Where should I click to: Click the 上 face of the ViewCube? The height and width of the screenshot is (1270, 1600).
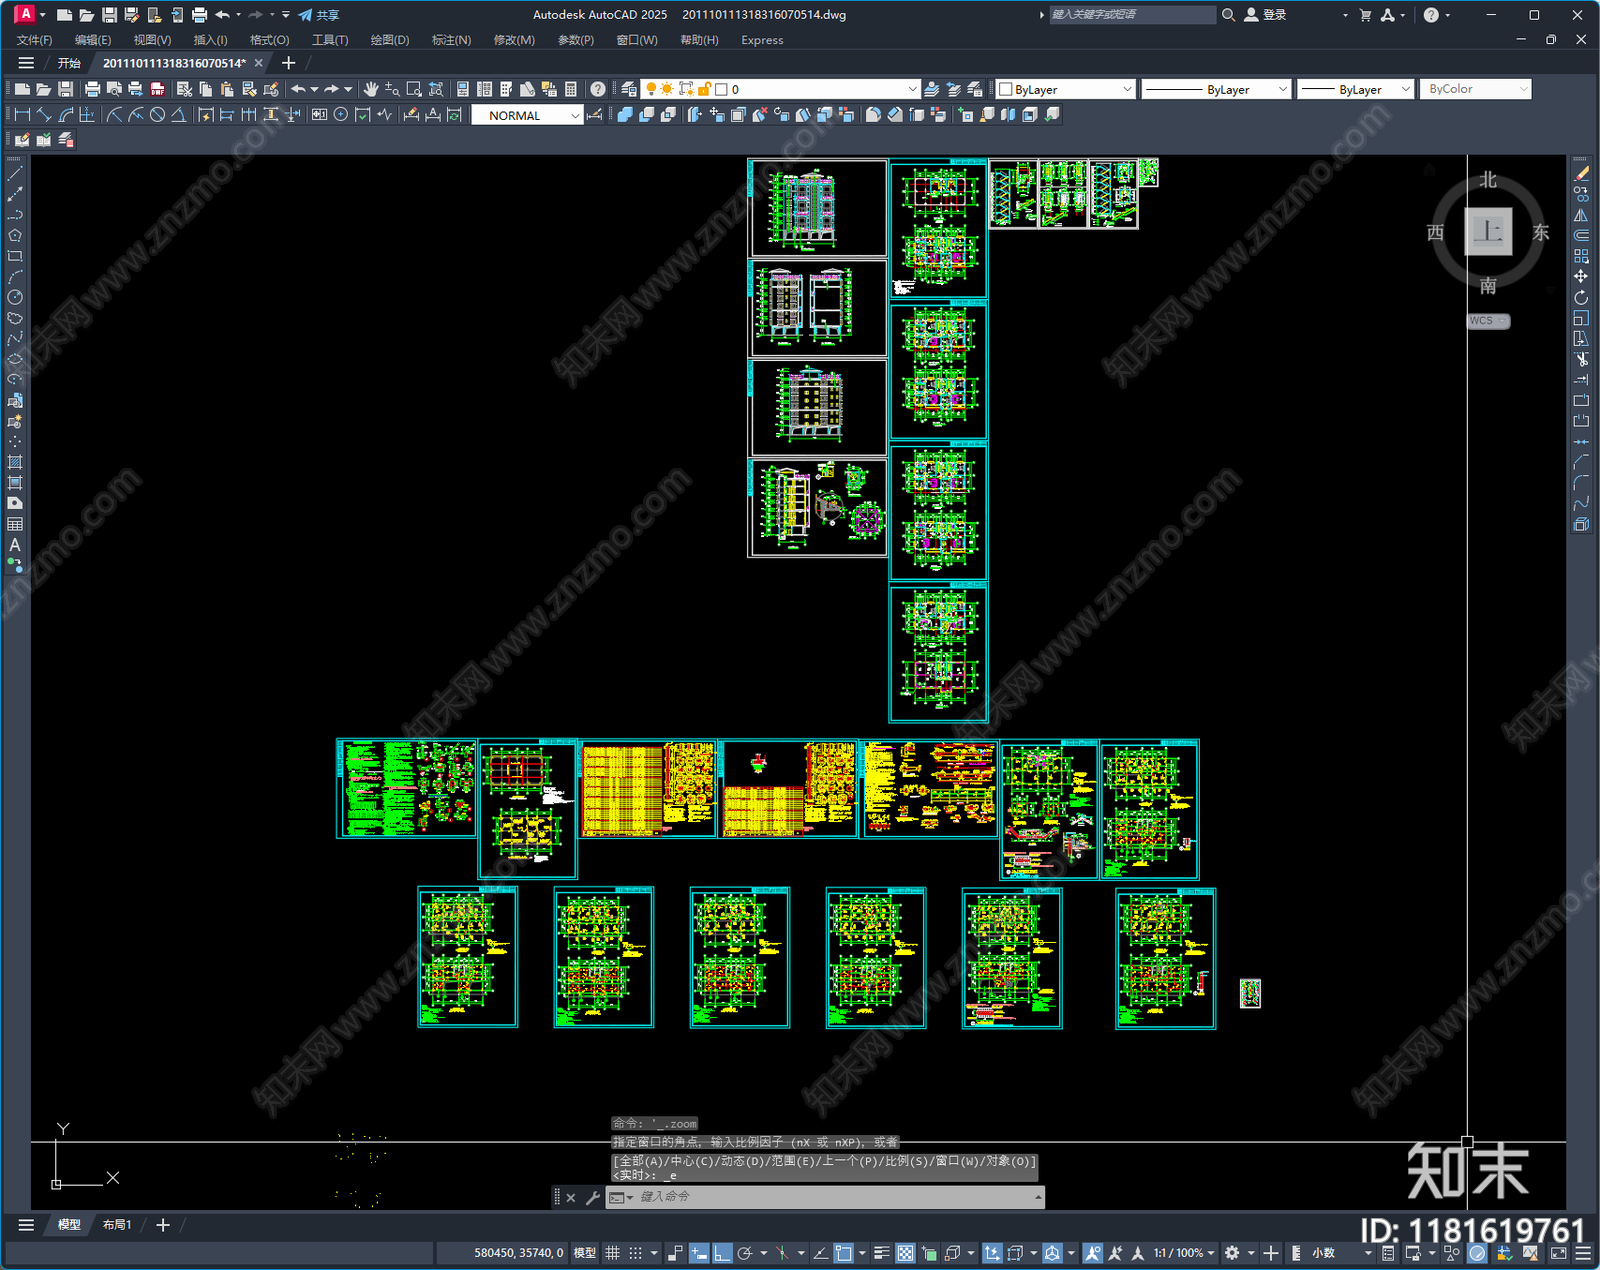click(1488, 232)
